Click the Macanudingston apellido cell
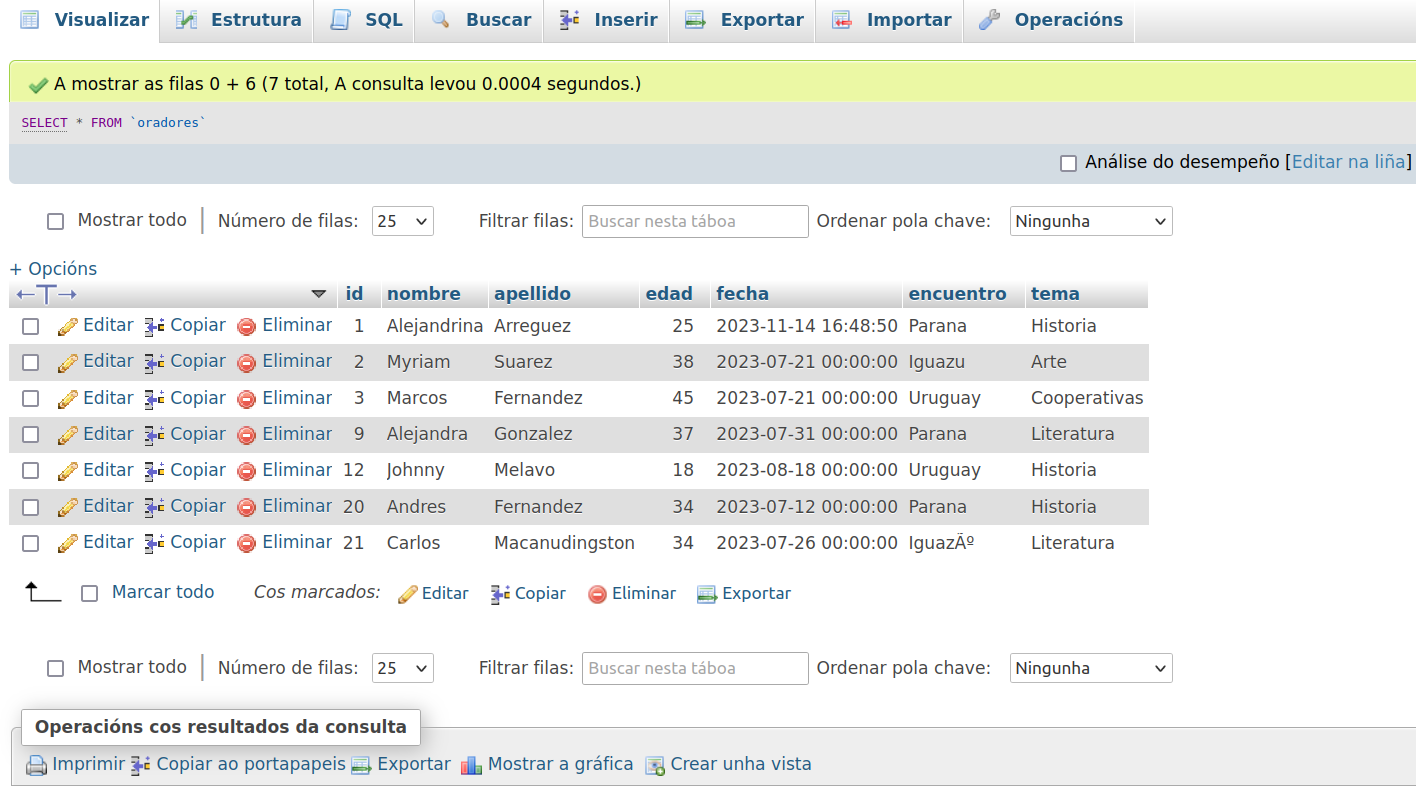1416x807 pixels. point(565,543)
